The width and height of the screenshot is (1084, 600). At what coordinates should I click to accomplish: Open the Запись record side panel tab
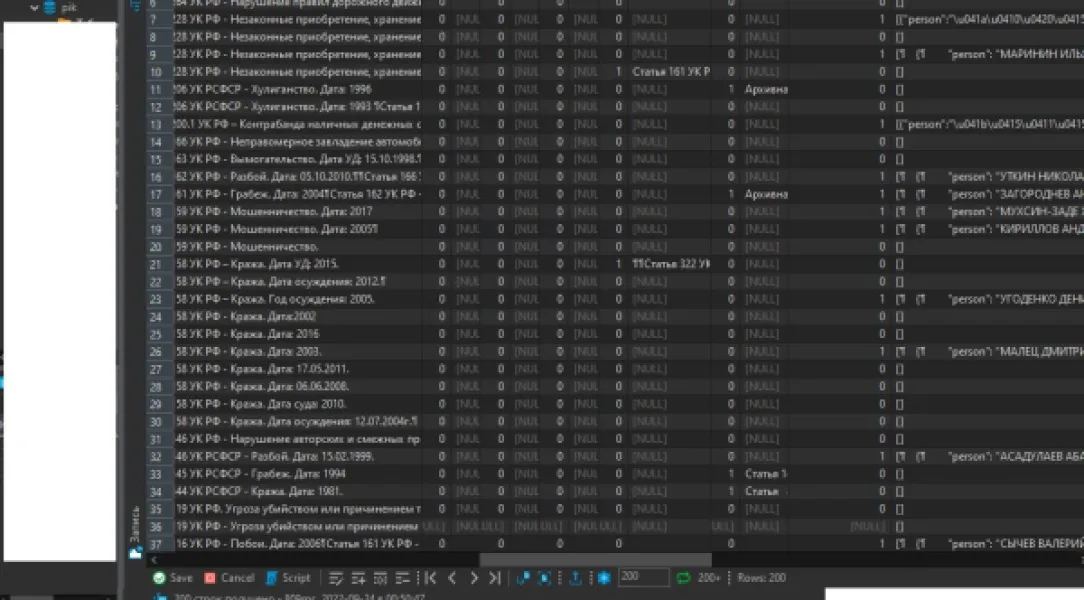(x=135, y=531)
